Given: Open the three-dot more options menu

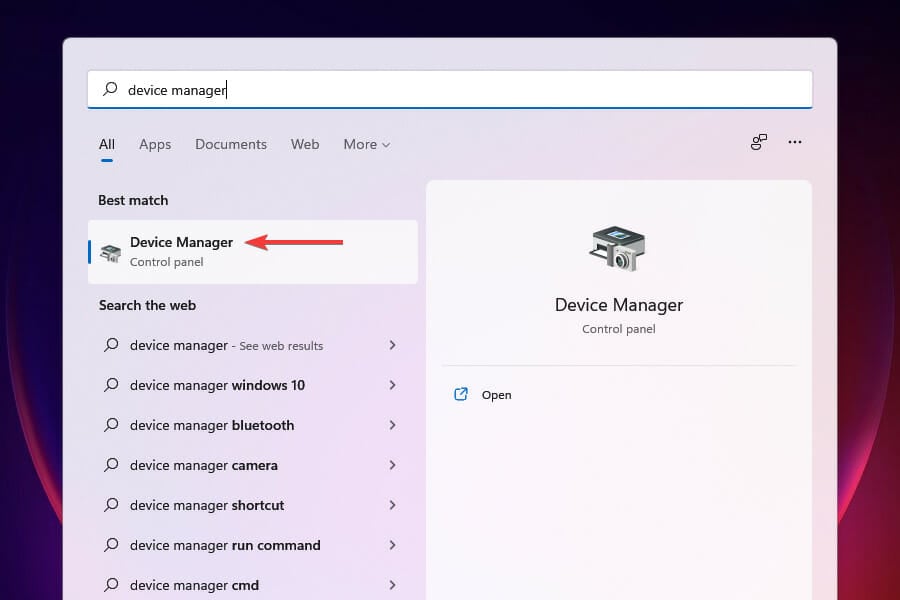Looking at the screenshot, I should [795, 143].
